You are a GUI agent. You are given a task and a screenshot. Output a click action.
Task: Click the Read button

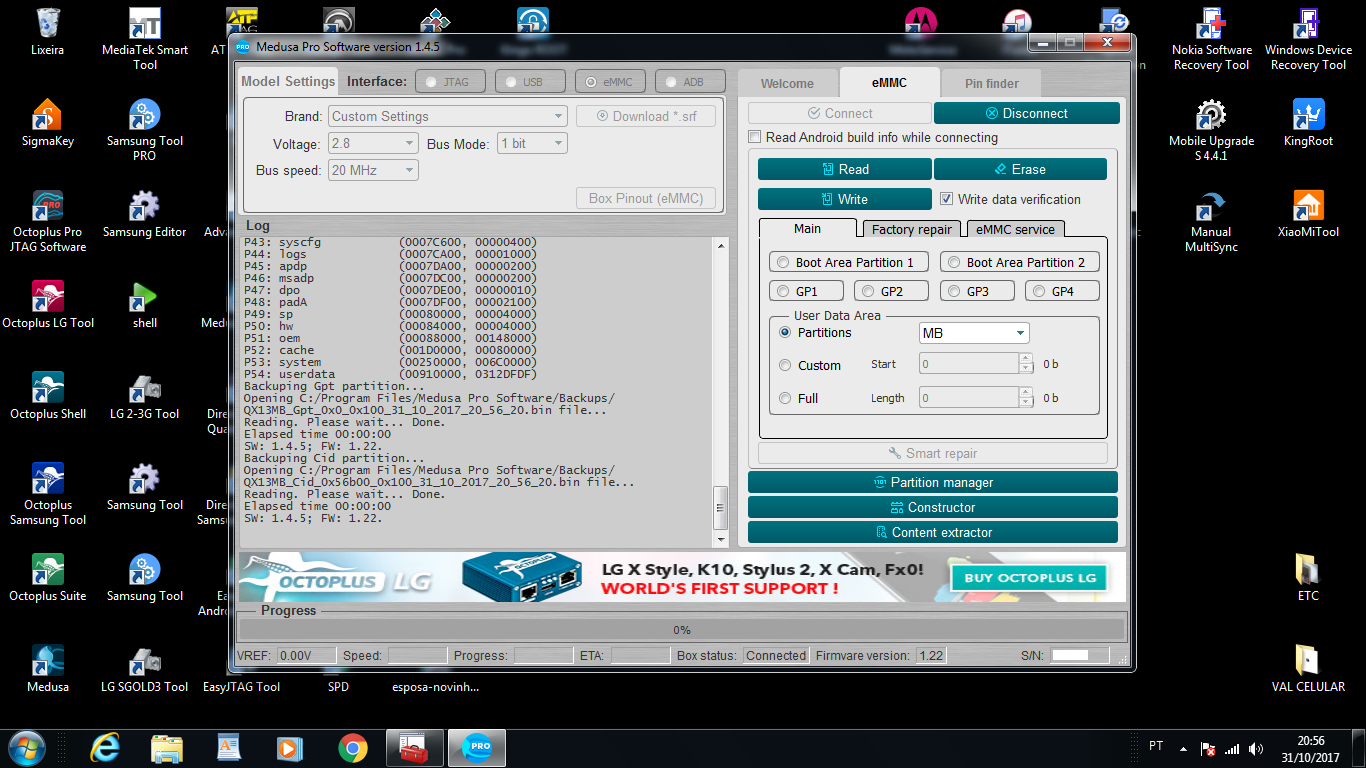[844, 169]
